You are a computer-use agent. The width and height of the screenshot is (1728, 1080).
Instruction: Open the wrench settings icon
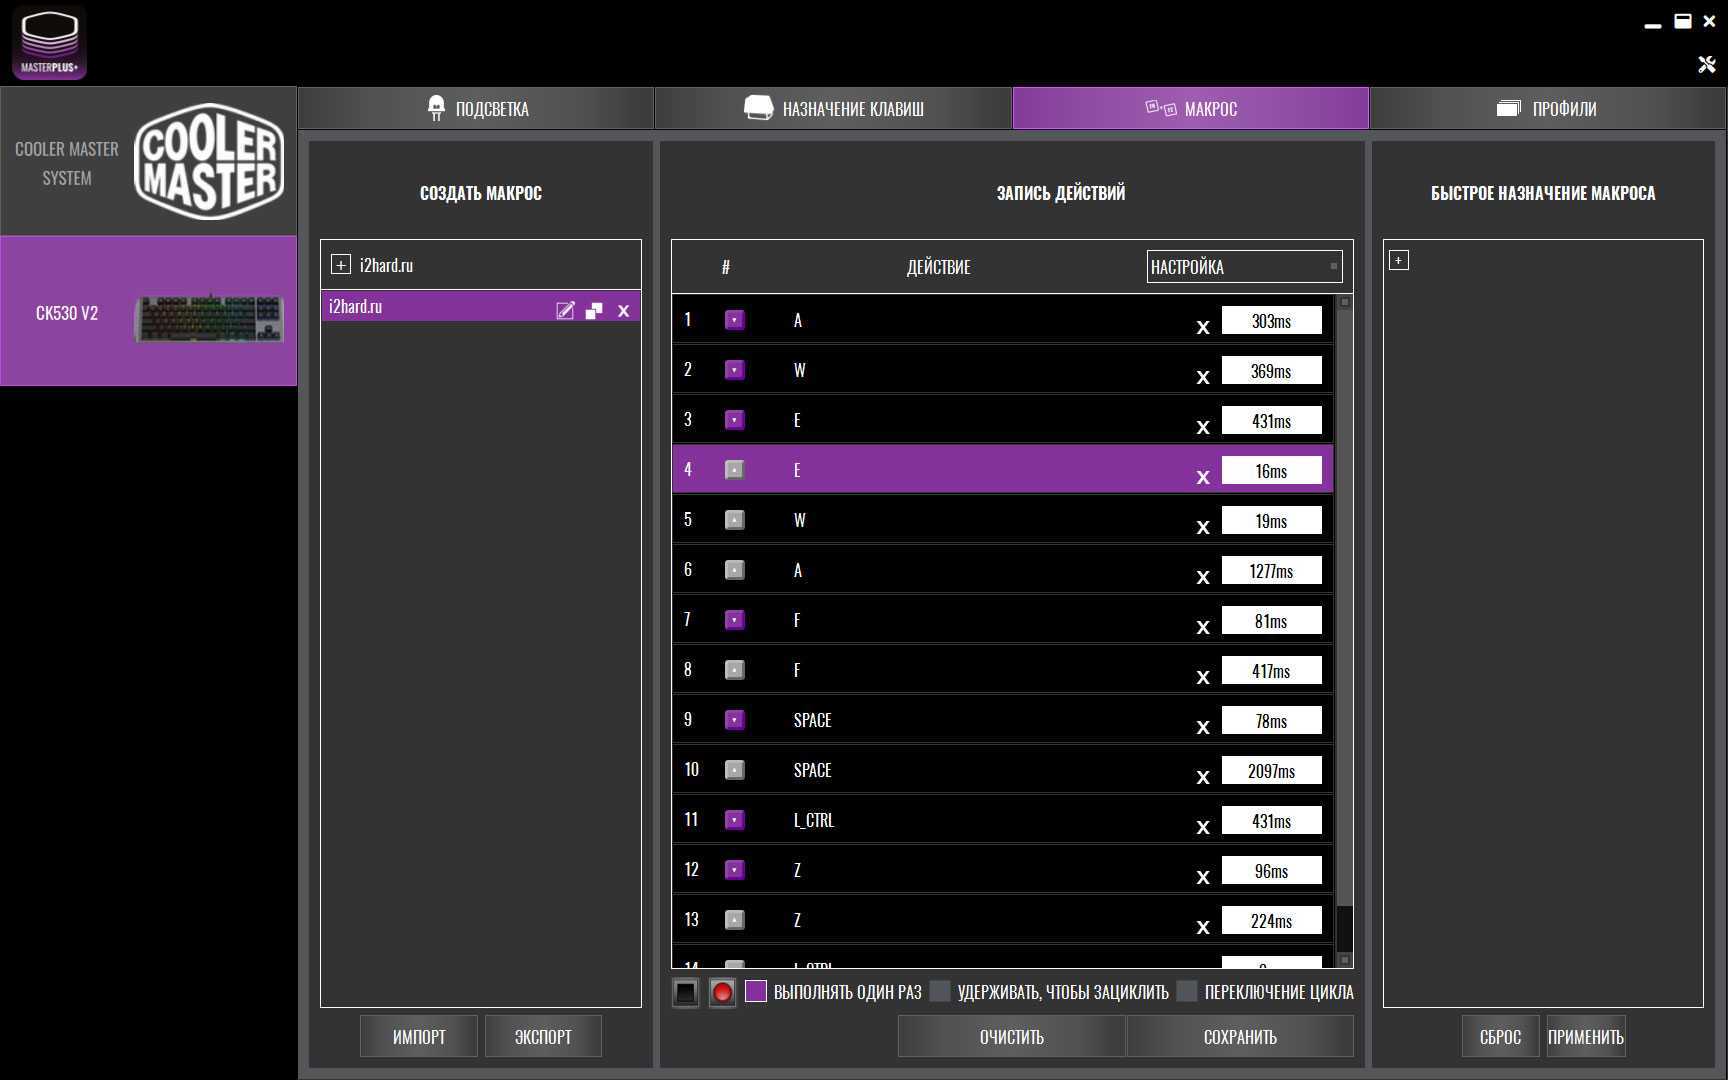1707,64
